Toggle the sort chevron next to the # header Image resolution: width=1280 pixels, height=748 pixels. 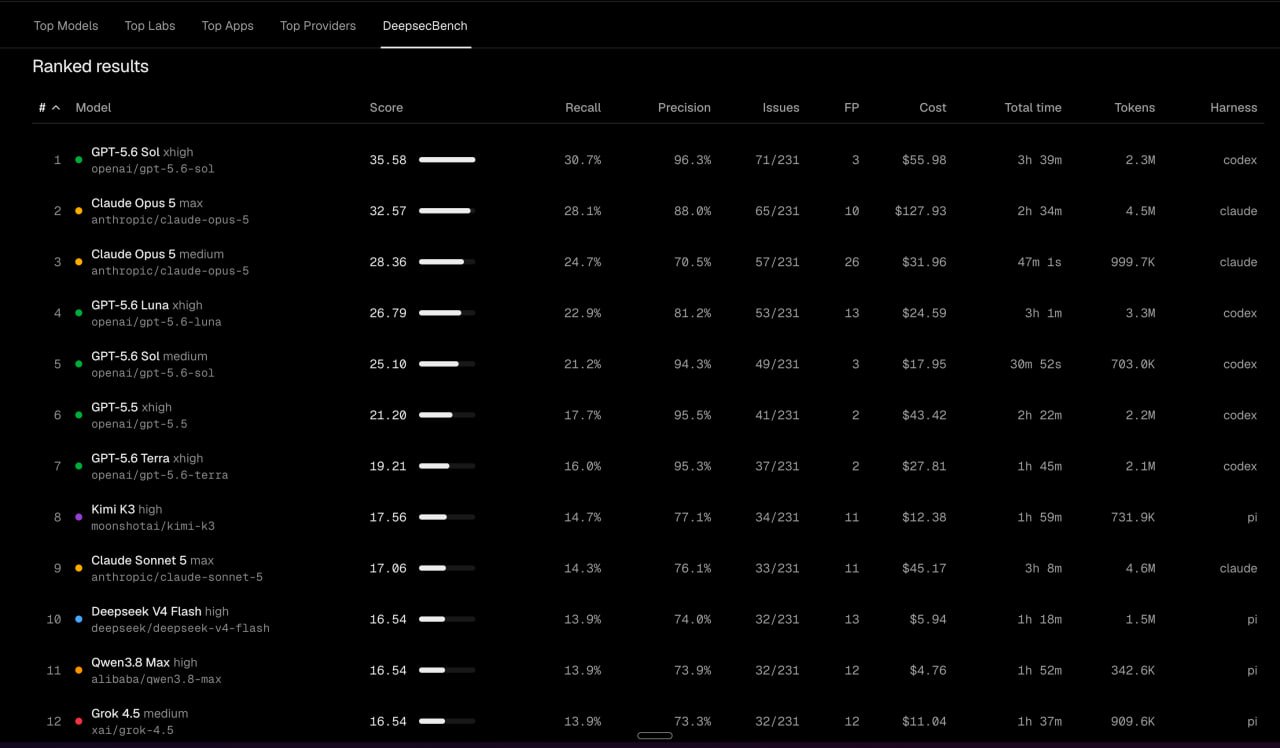[56, 107]
